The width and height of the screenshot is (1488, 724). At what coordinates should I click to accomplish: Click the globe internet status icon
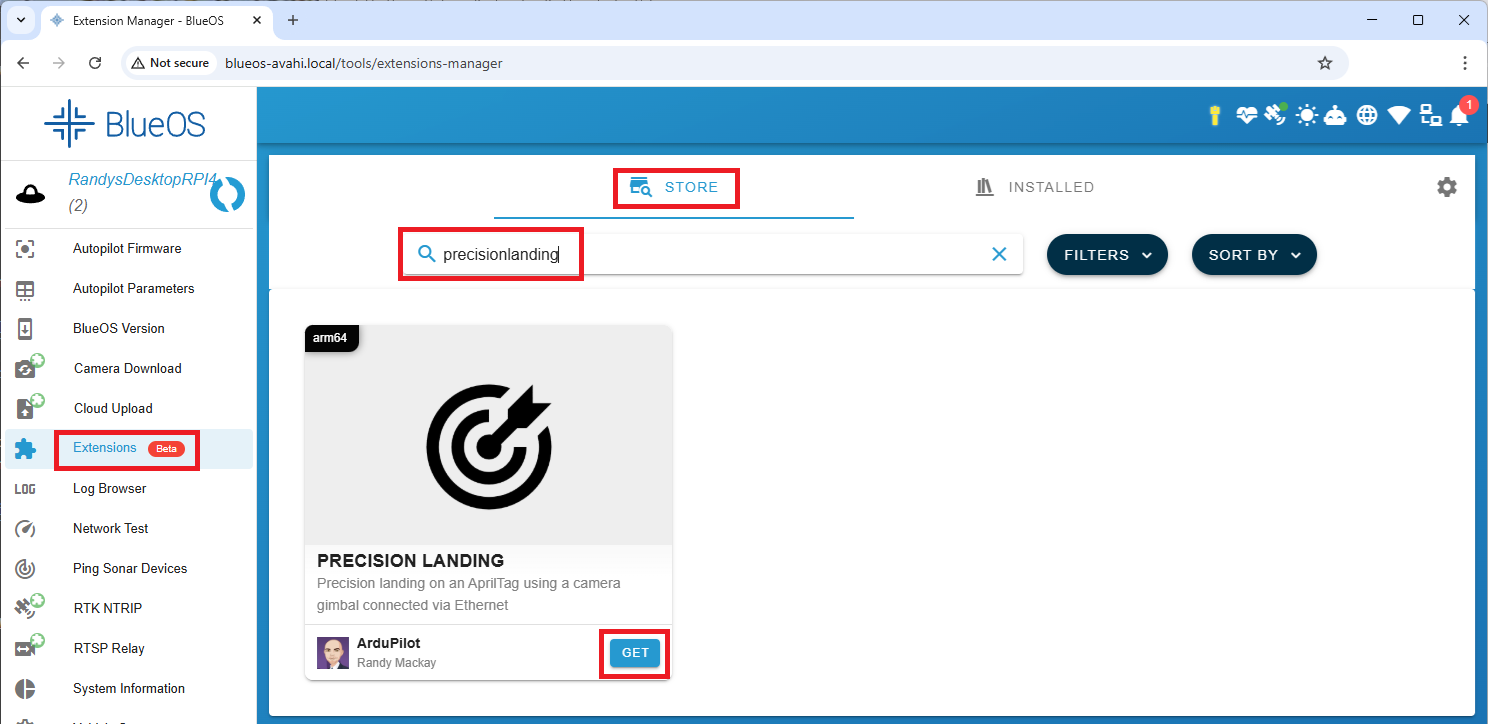[x=1367, y=116]
